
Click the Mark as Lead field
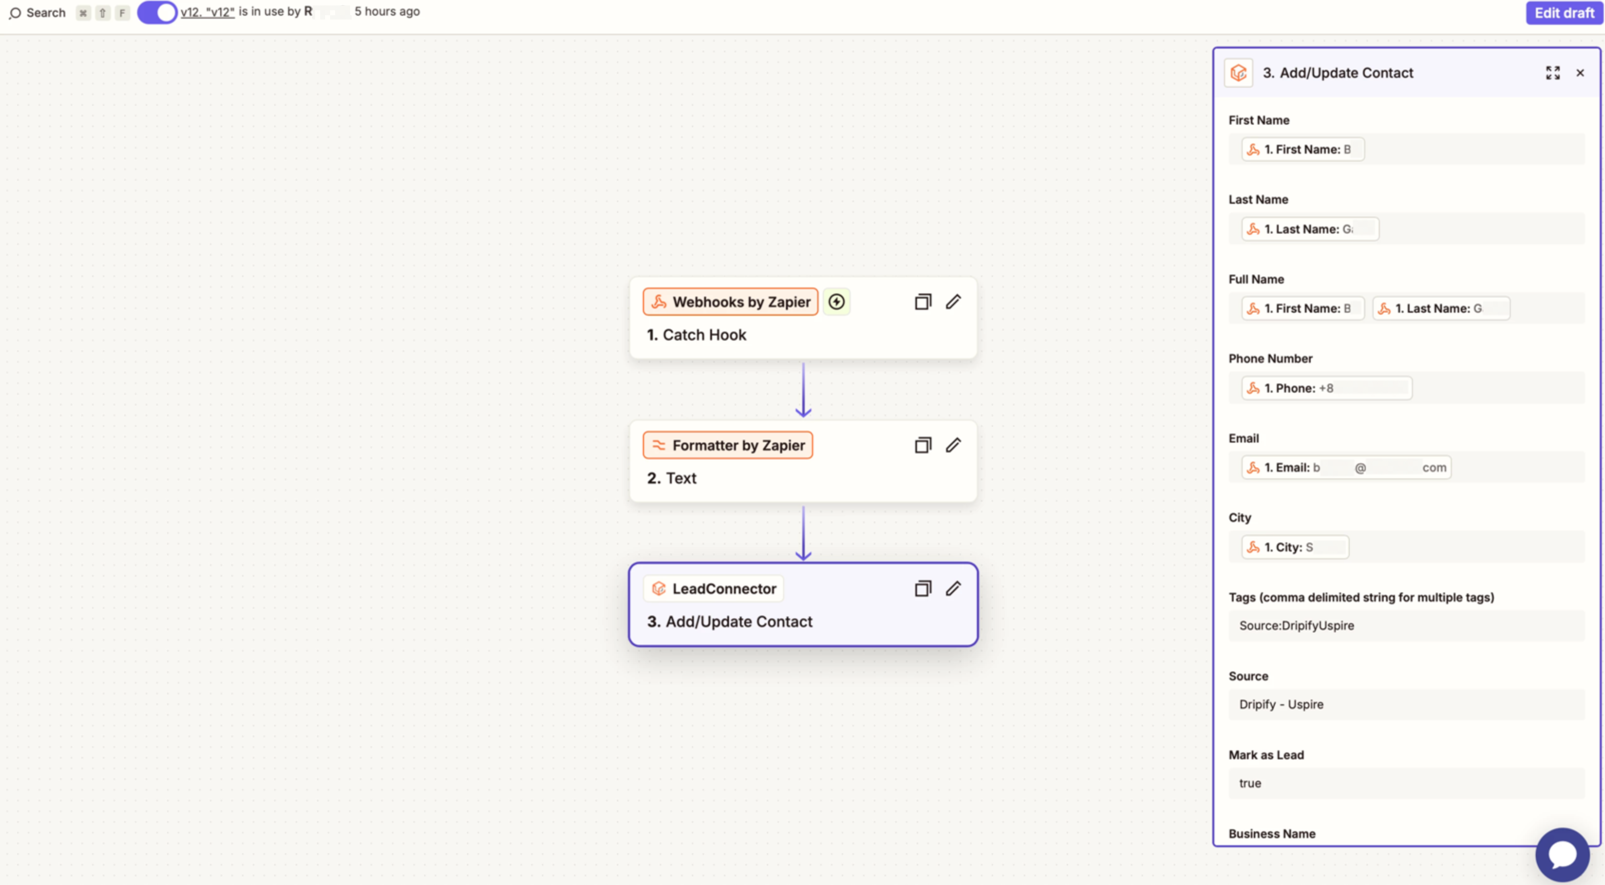1405,784
